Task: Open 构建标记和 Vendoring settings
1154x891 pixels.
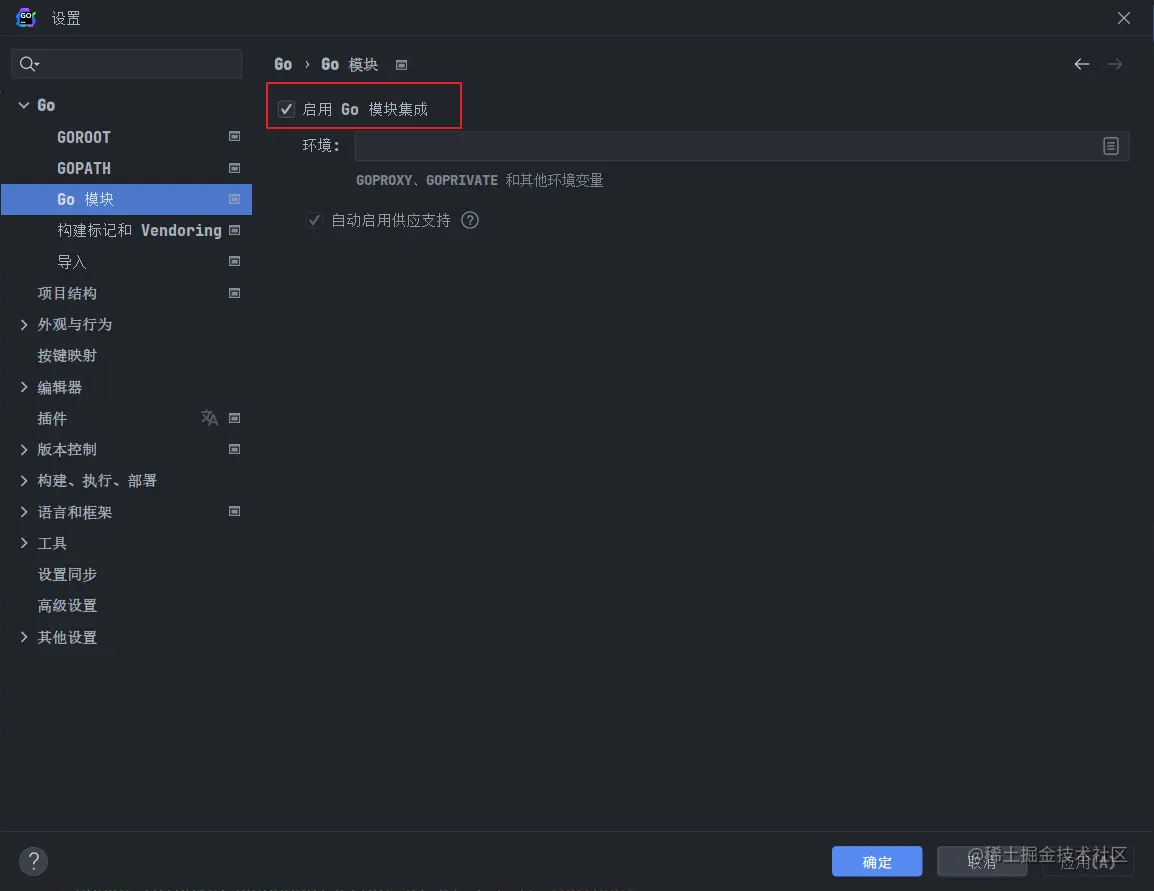Action: (127, 230)
